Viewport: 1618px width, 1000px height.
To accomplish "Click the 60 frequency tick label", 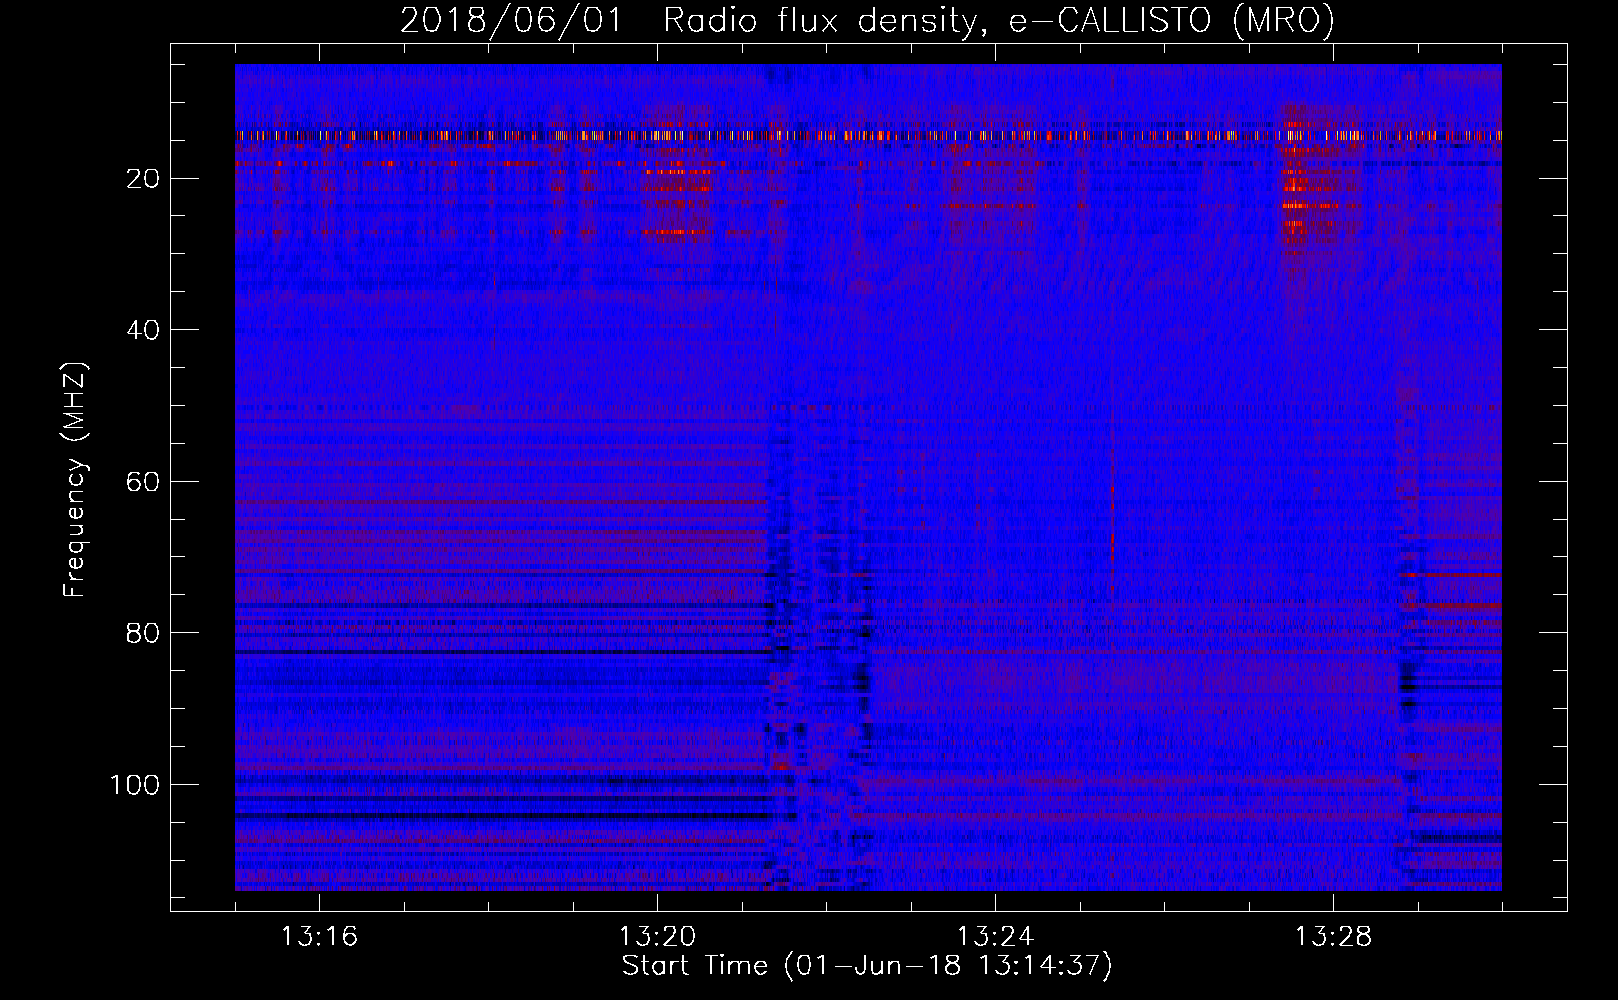I will pyautogui.click(x=144, y=482).
